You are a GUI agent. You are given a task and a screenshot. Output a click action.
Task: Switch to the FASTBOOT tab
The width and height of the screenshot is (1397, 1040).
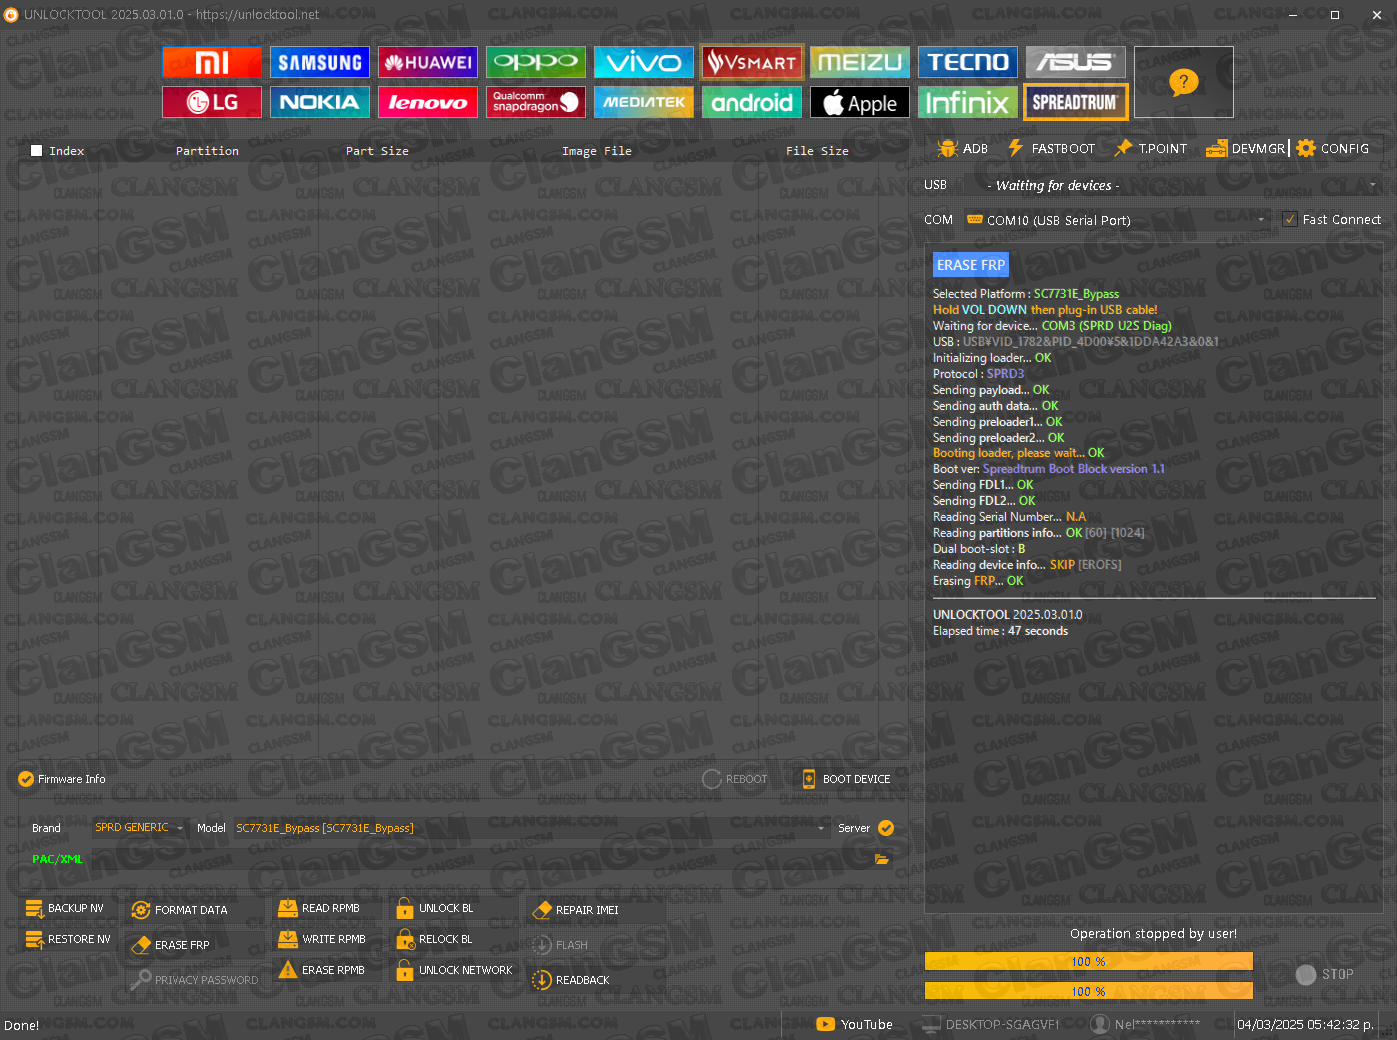point(1051,149)
